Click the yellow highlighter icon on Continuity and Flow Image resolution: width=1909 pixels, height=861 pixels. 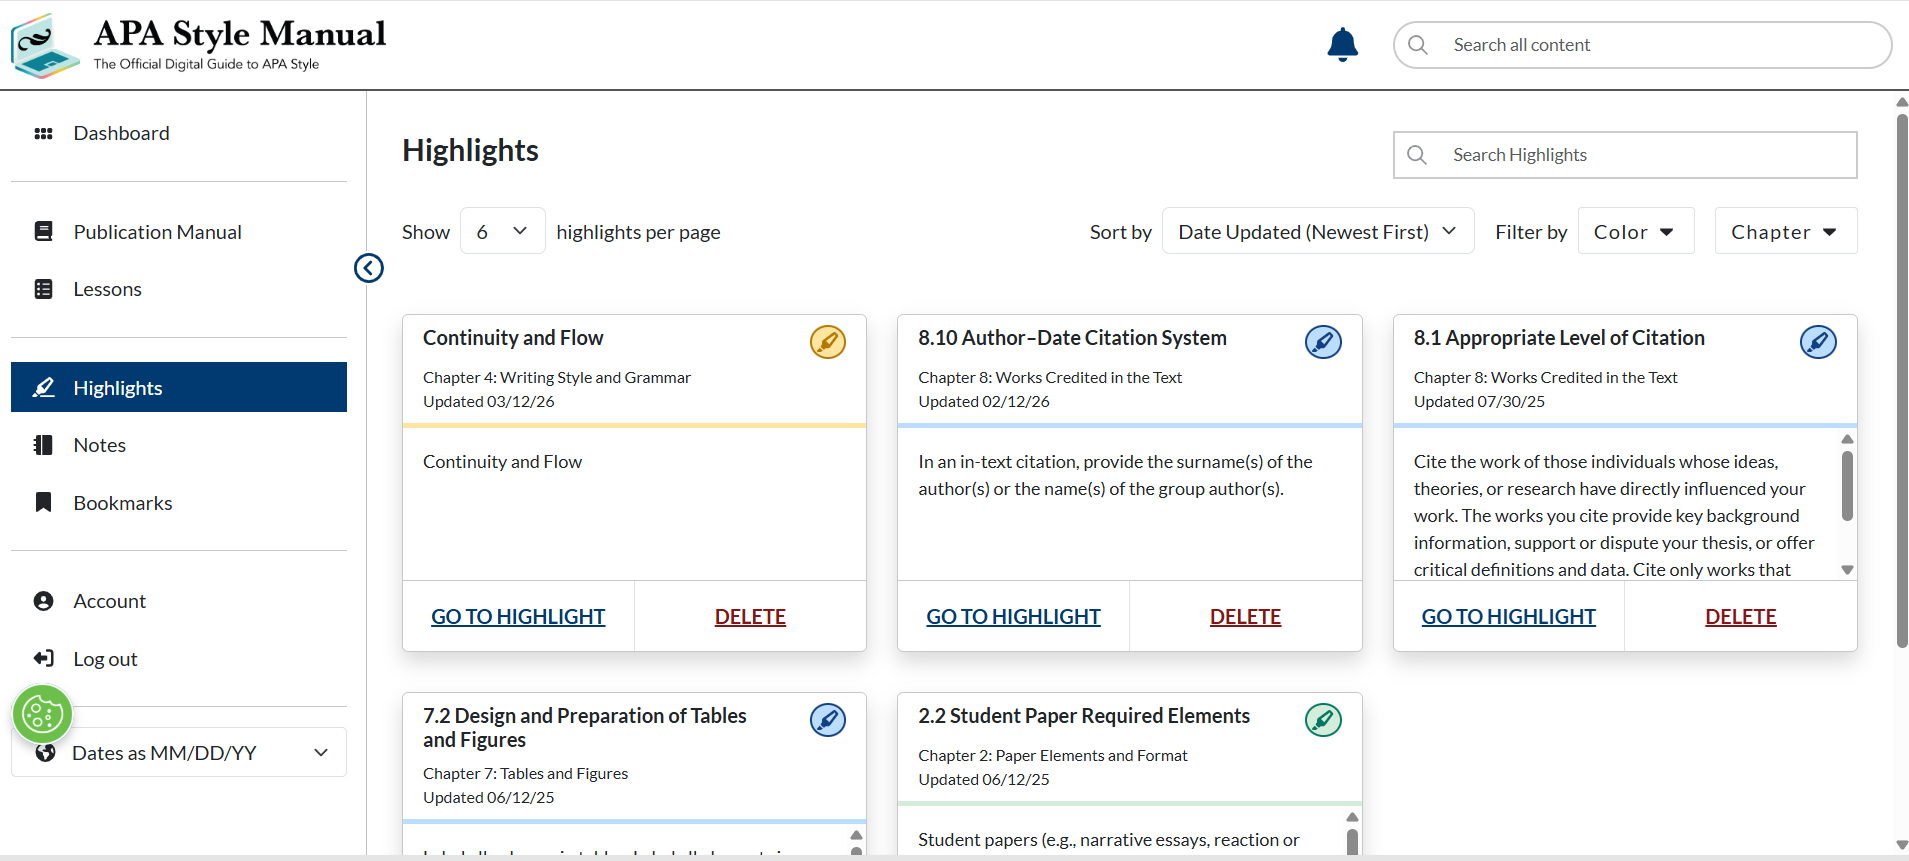828,342
